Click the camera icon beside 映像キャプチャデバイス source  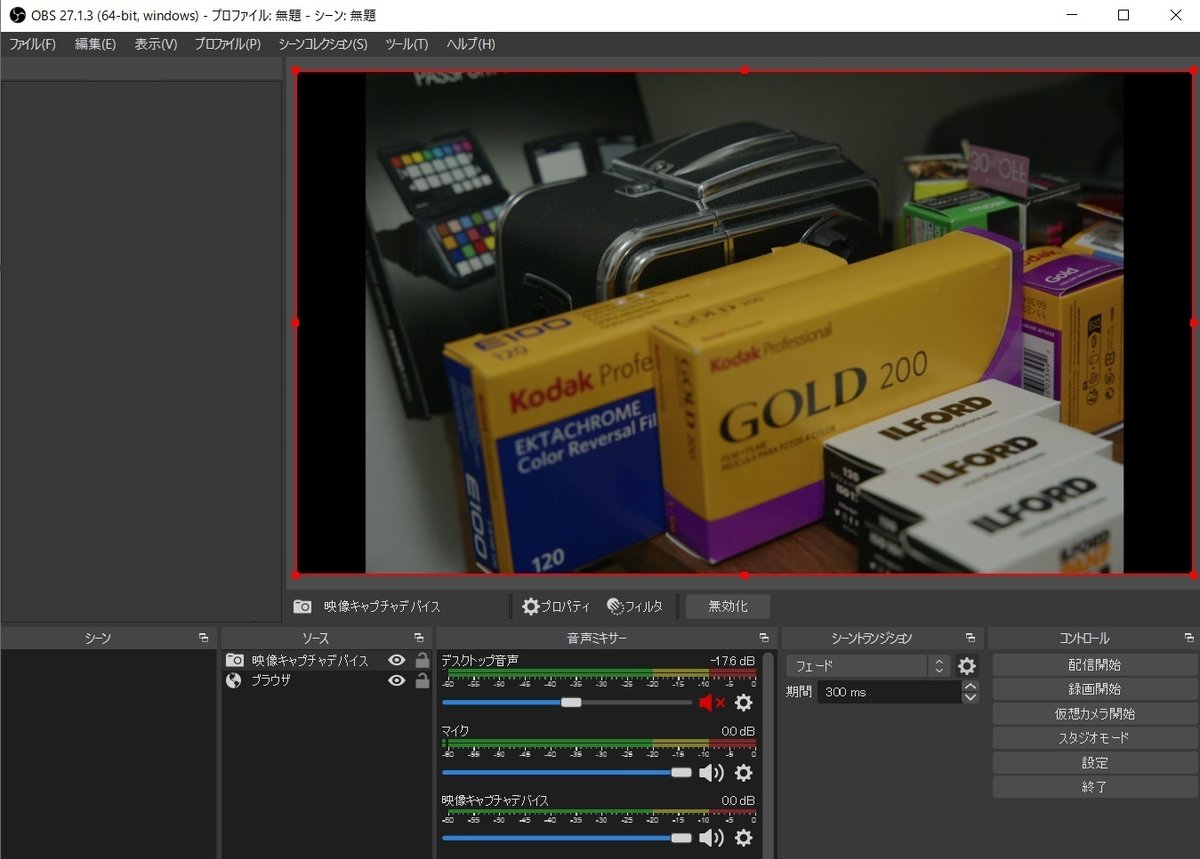pos(234,661)
